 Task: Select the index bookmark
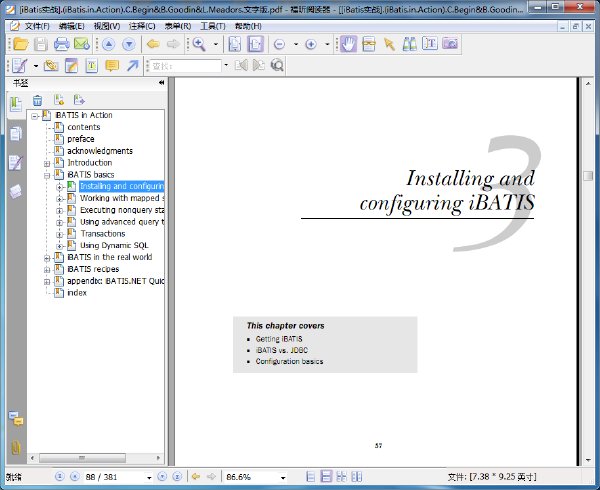(x=77, y=293)
